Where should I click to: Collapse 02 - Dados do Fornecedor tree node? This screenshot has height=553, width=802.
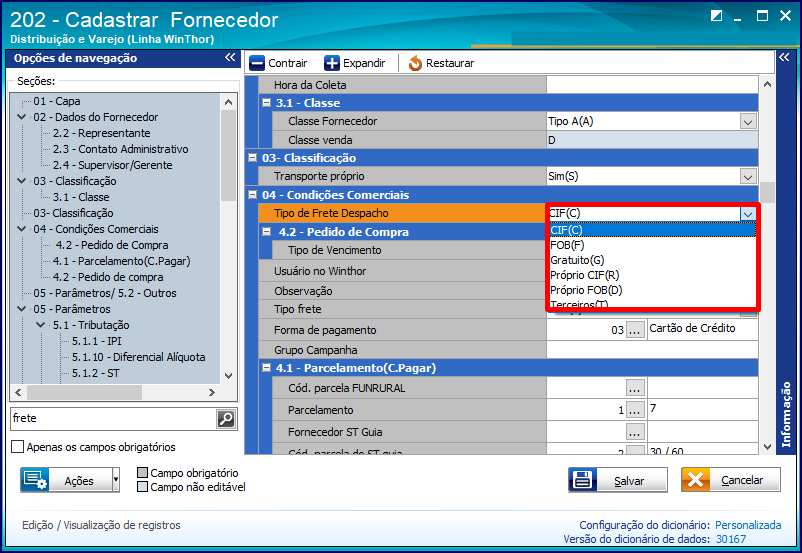tap(21, 117)
